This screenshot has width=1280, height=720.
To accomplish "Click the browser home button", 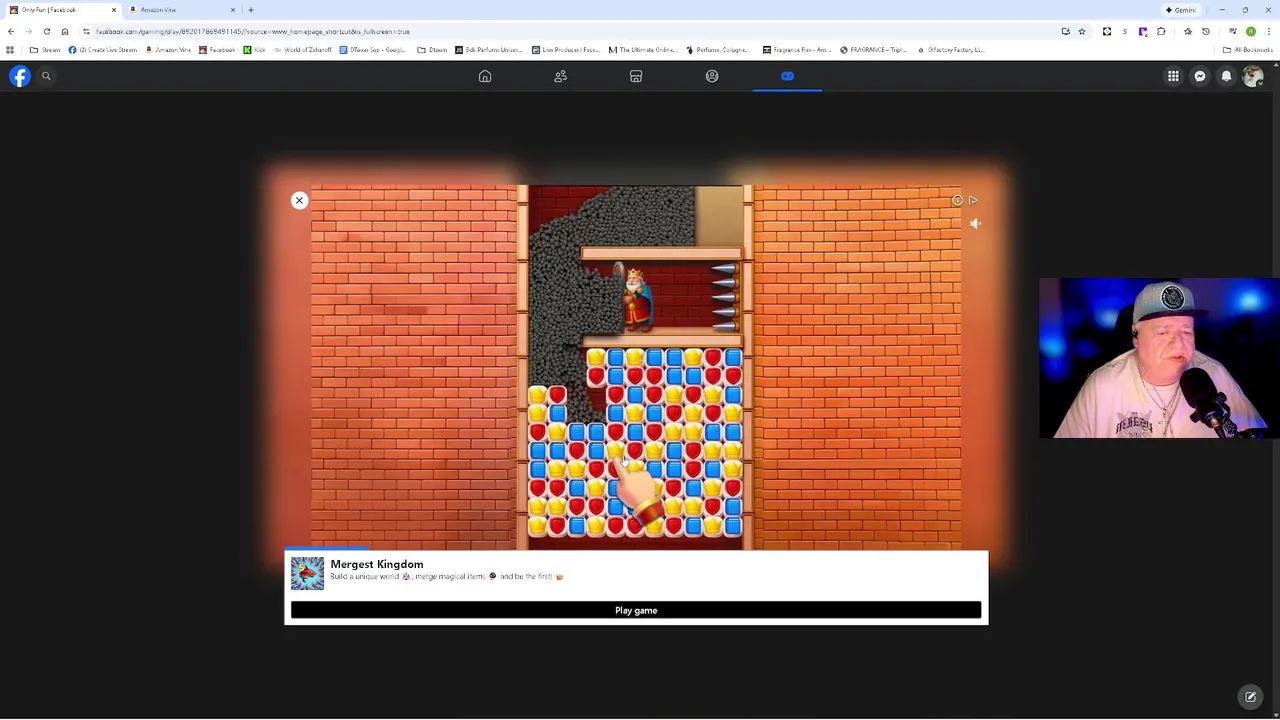I will pos(65,32).
